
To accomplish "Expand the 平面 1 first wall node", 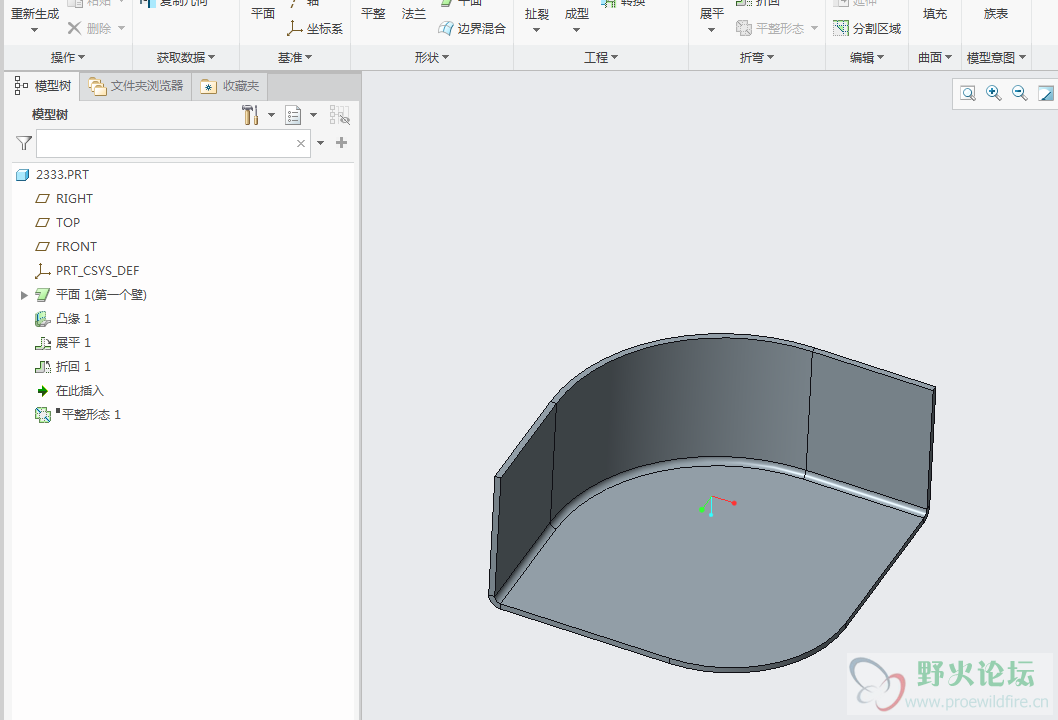I will pos(24,295).
